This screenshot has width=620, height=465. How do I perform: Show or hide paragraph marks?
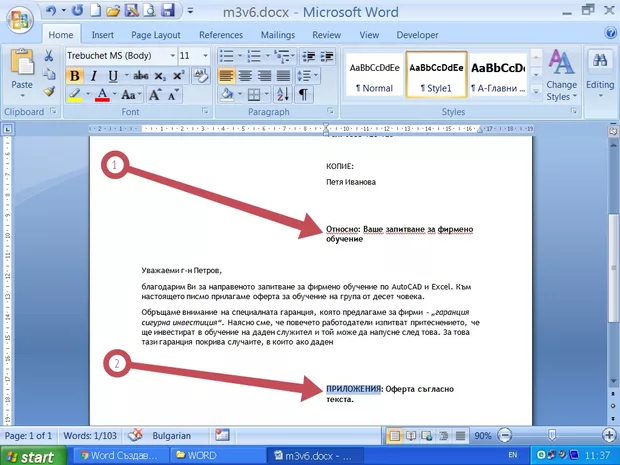303,95
